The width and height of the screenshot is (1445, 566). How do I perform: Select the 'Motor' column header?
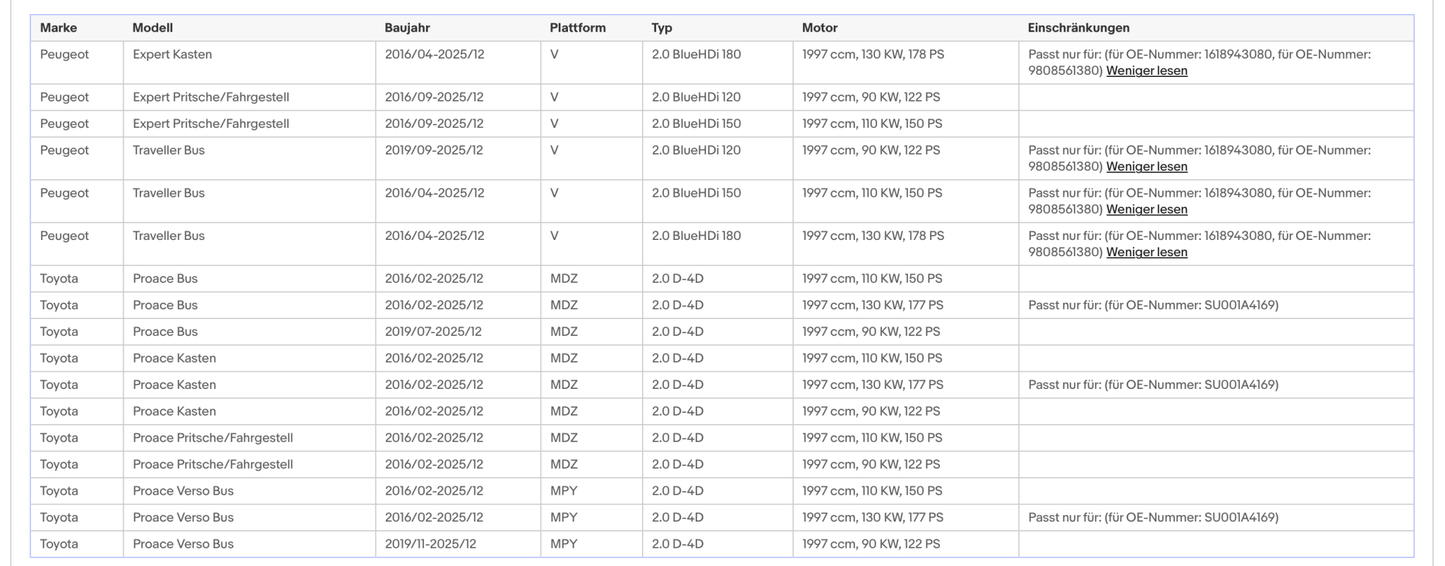[x=820, y=28]
